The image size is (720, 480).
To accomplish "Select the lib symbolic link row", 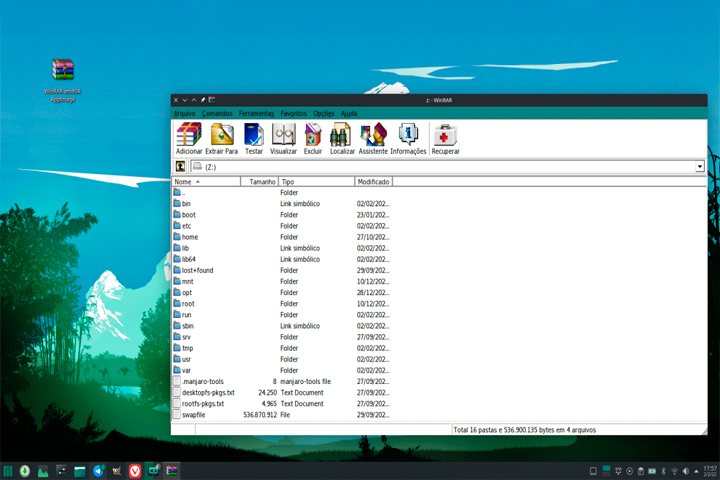I will click(281, 248).
